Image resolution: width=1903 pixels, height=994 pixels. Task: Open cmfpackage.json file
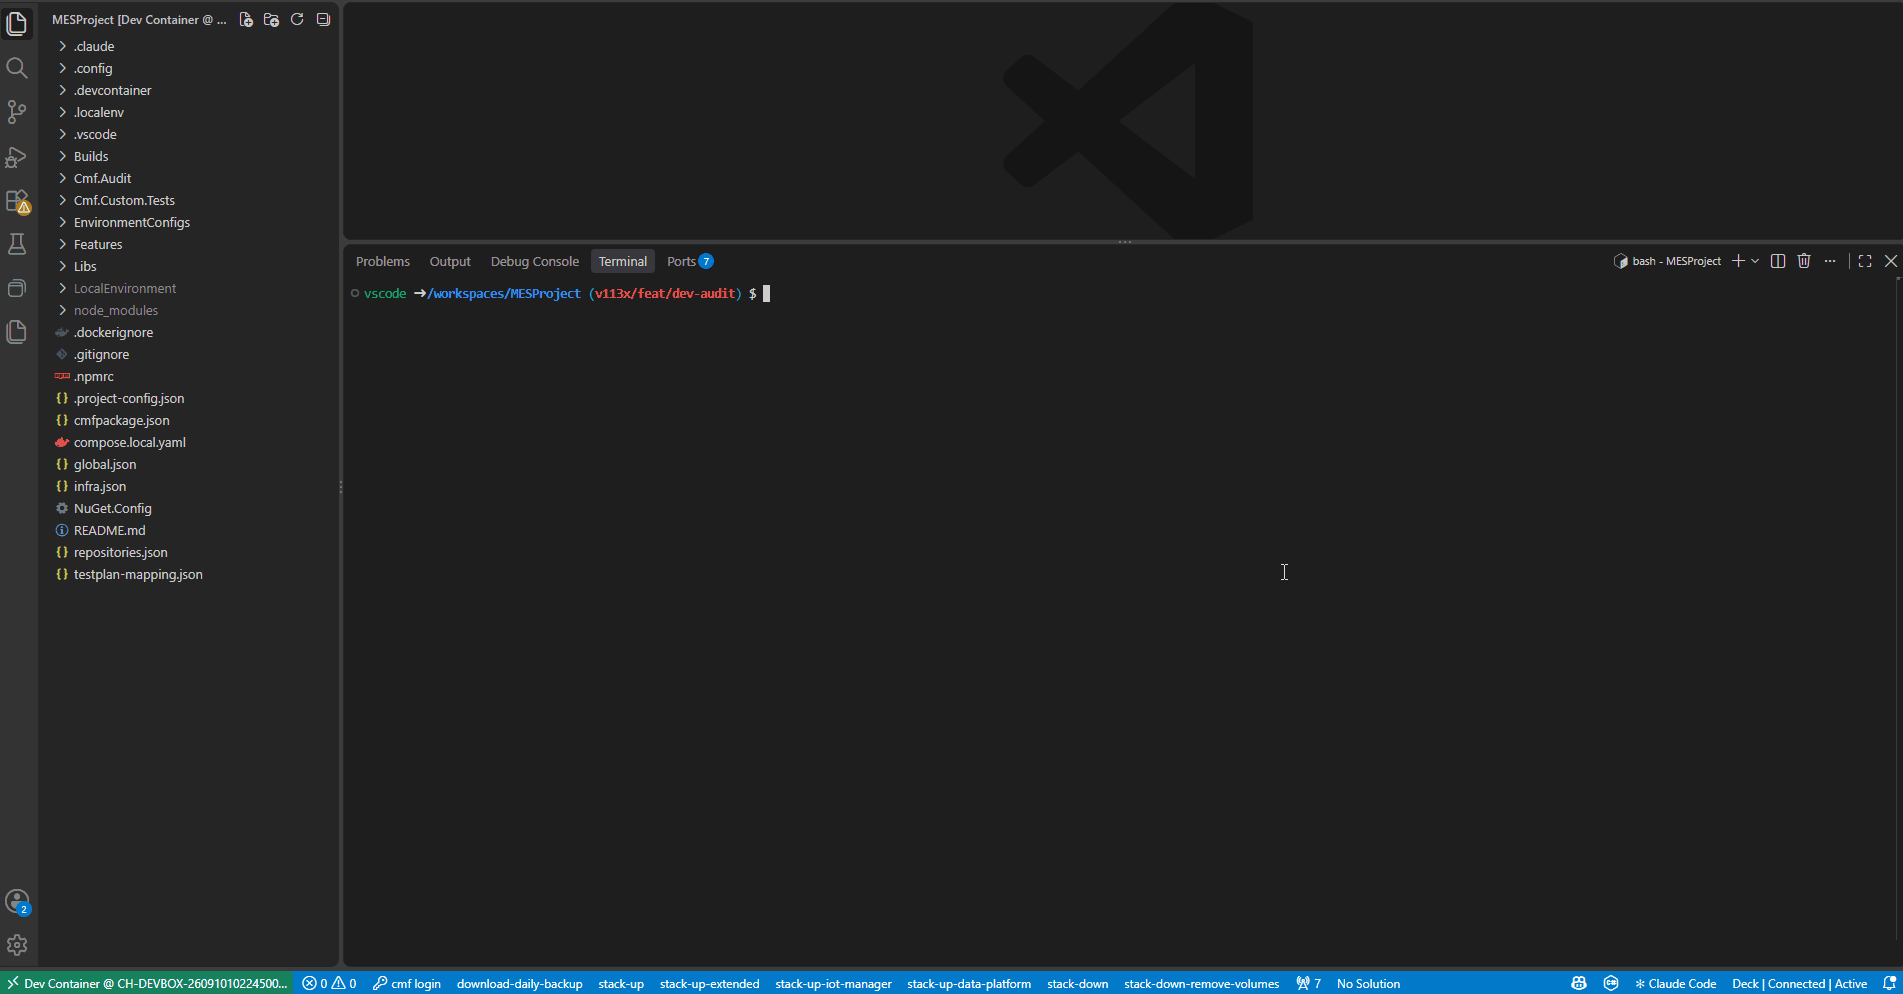[x=188, y=420]
